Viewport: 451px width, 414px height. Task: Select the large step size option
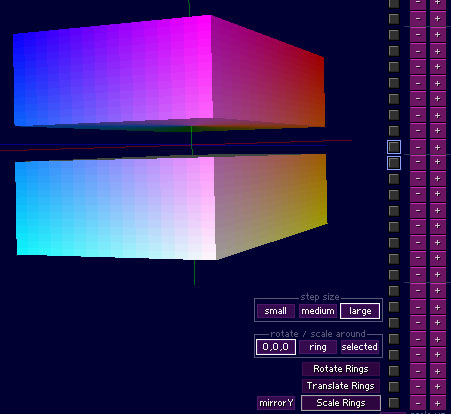(360, 311)
